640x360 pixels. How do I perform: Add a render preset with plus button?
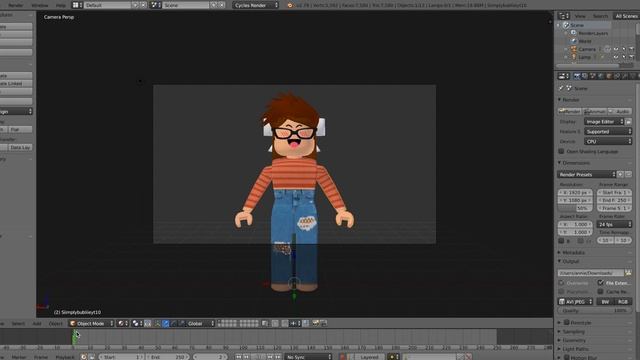click(x=620, y=175)
